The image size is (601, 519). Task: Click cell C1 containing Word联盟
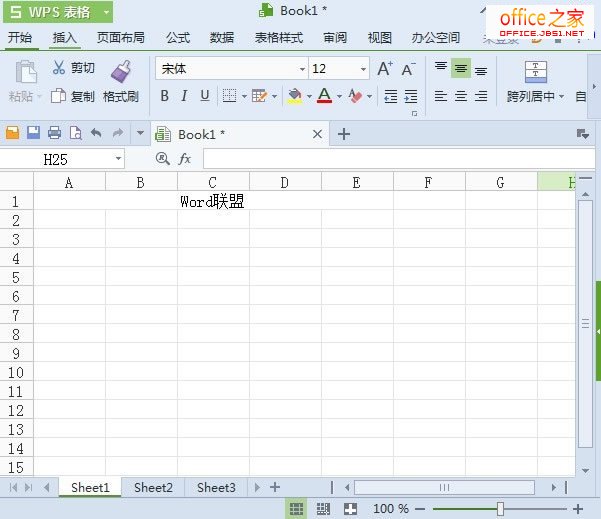(x=213, y=200)
